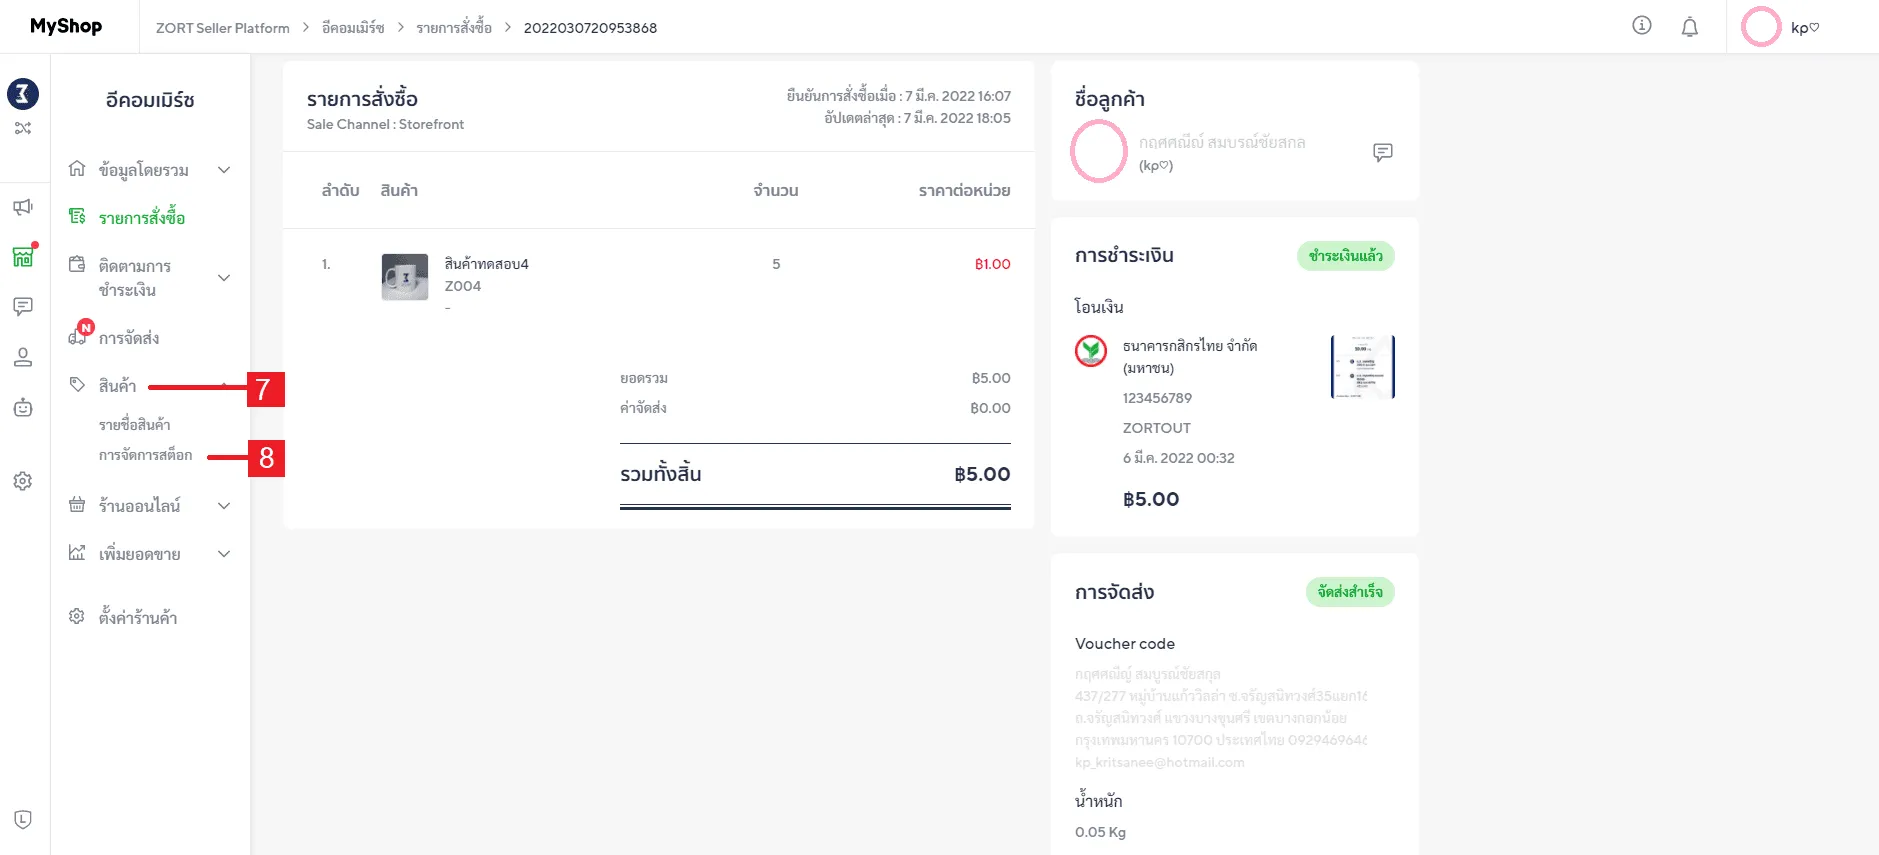Expand the ติดตามการชำระเงิน menu chevron
Image resolution: width=1879 pixels, height=855 pixels.
[x=224, y=278]
